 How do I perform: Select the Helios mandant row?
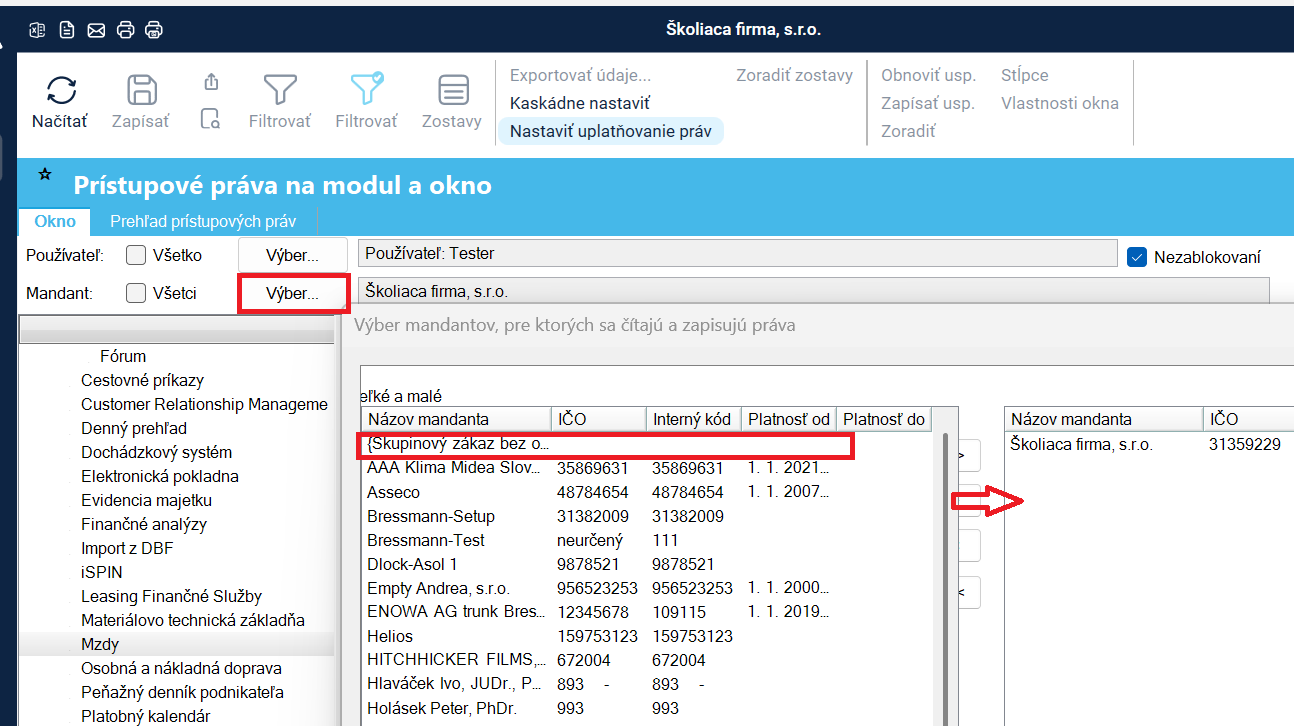tap(647, 636)
